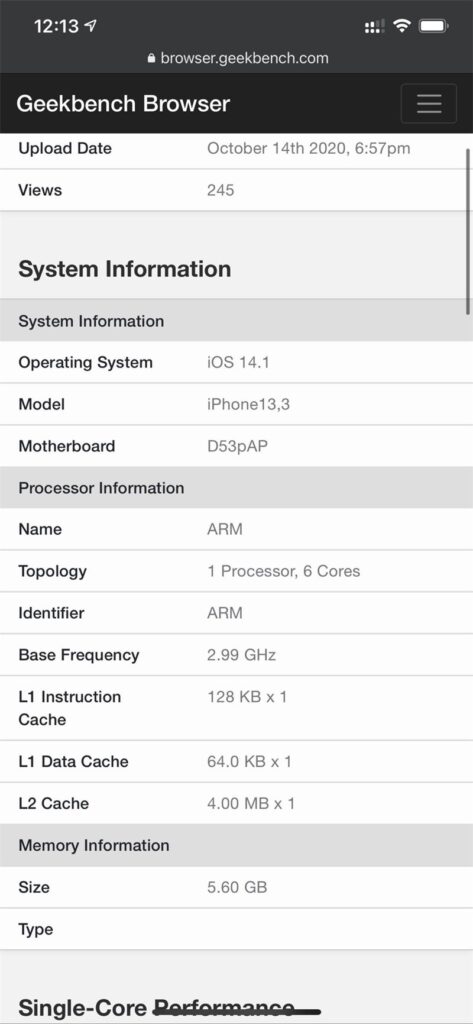This screenshot has height=1024, width=473.
Task: Tap the lock icon beside the URL
Action: coord(152,58)
